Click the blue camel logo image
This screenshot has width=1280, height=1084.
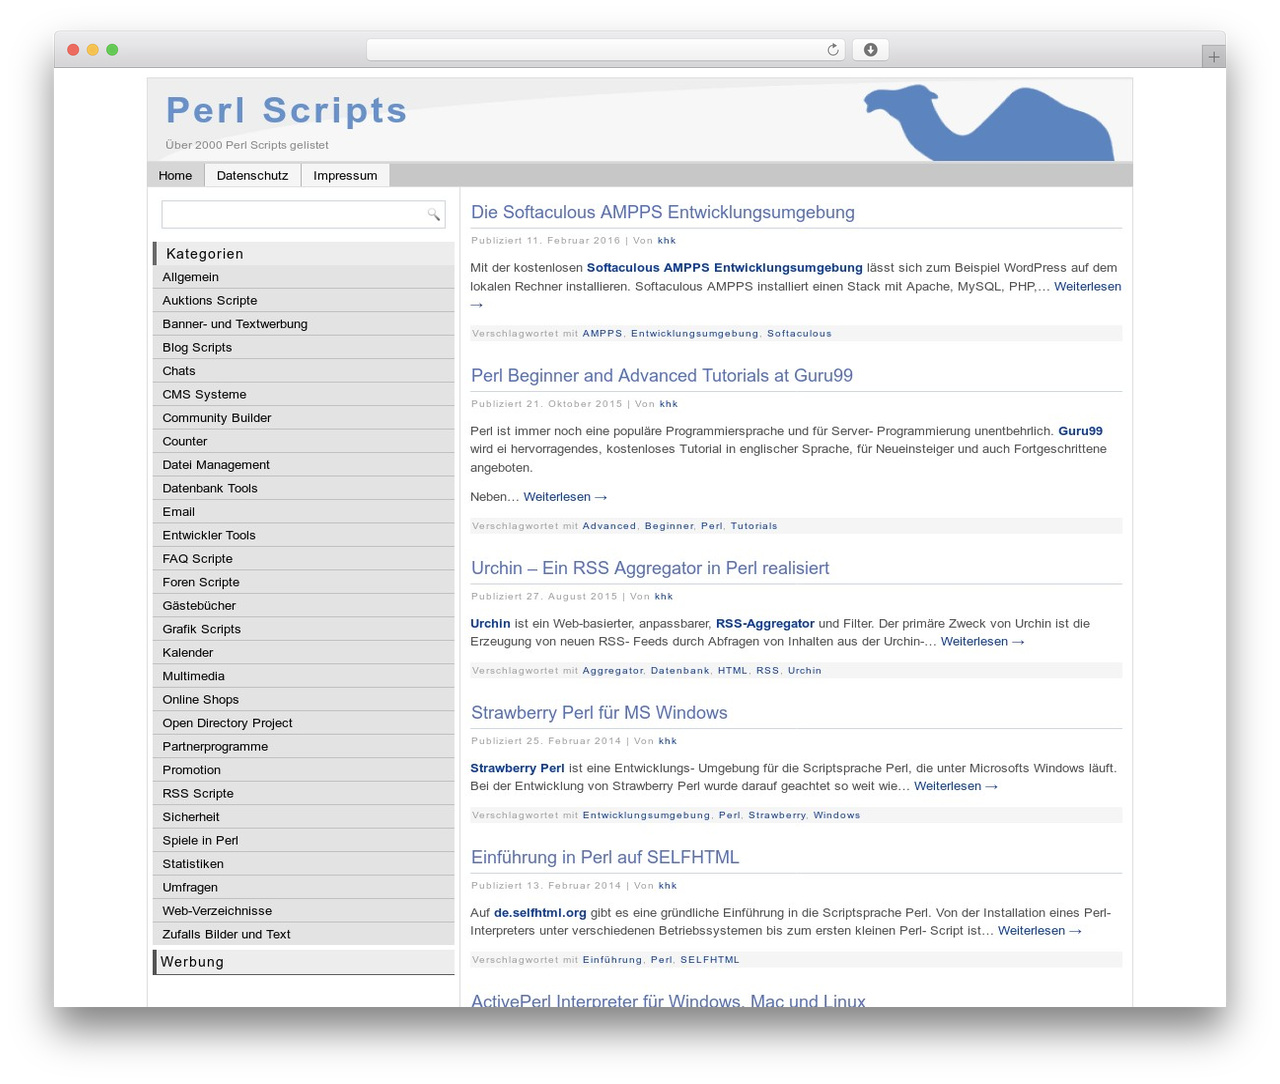point(988,122)
